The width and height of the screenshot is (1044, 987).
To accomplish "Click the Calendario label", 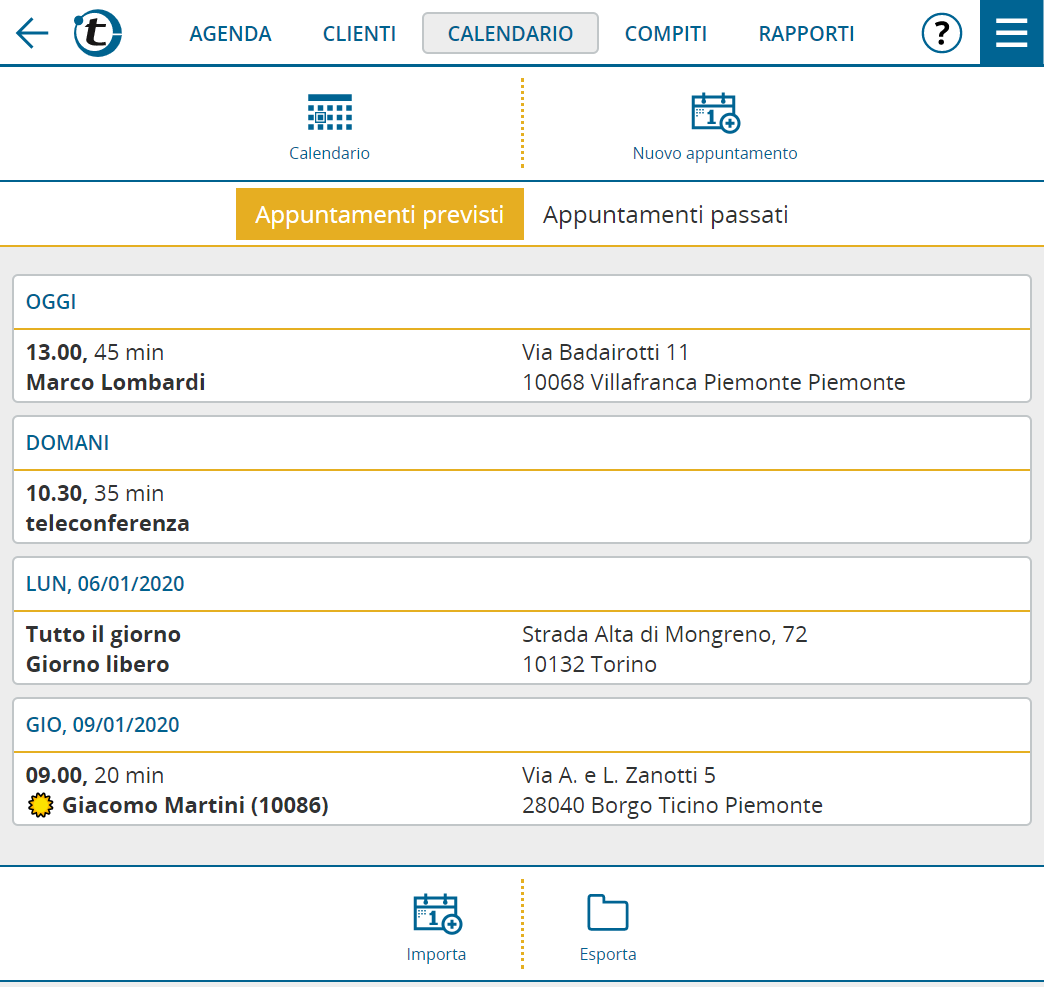I will click(330, 153).
